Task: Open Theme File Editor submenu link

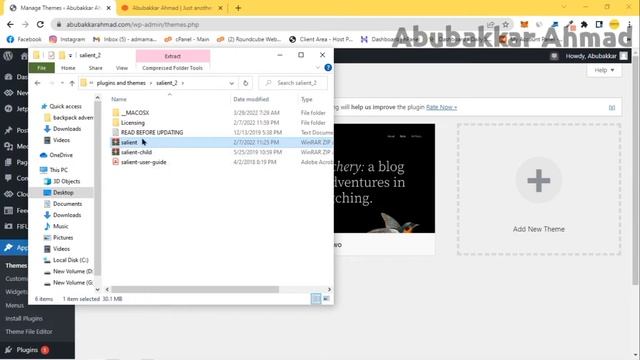Action: [29, 331]
